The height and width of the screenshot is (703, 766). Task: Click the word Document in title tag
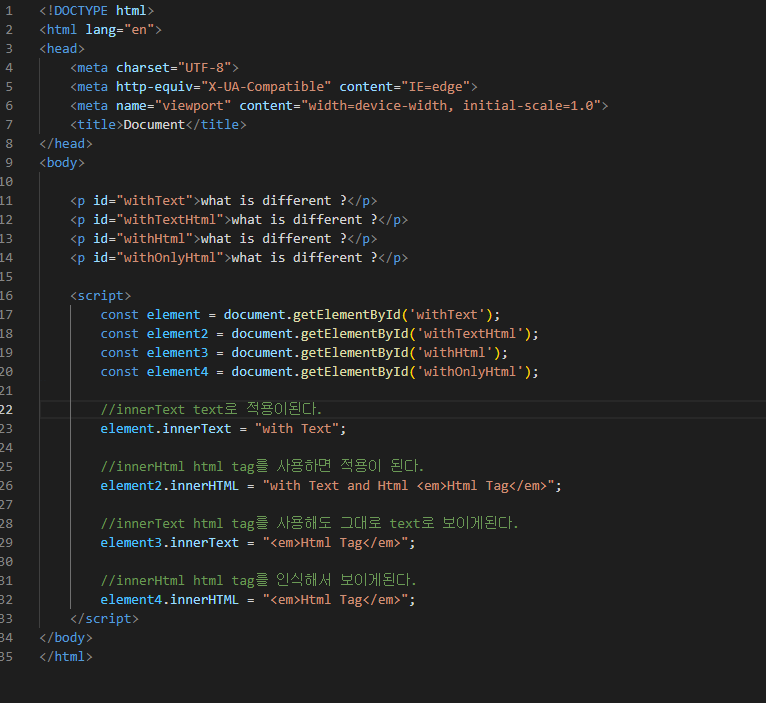(154, 125)
